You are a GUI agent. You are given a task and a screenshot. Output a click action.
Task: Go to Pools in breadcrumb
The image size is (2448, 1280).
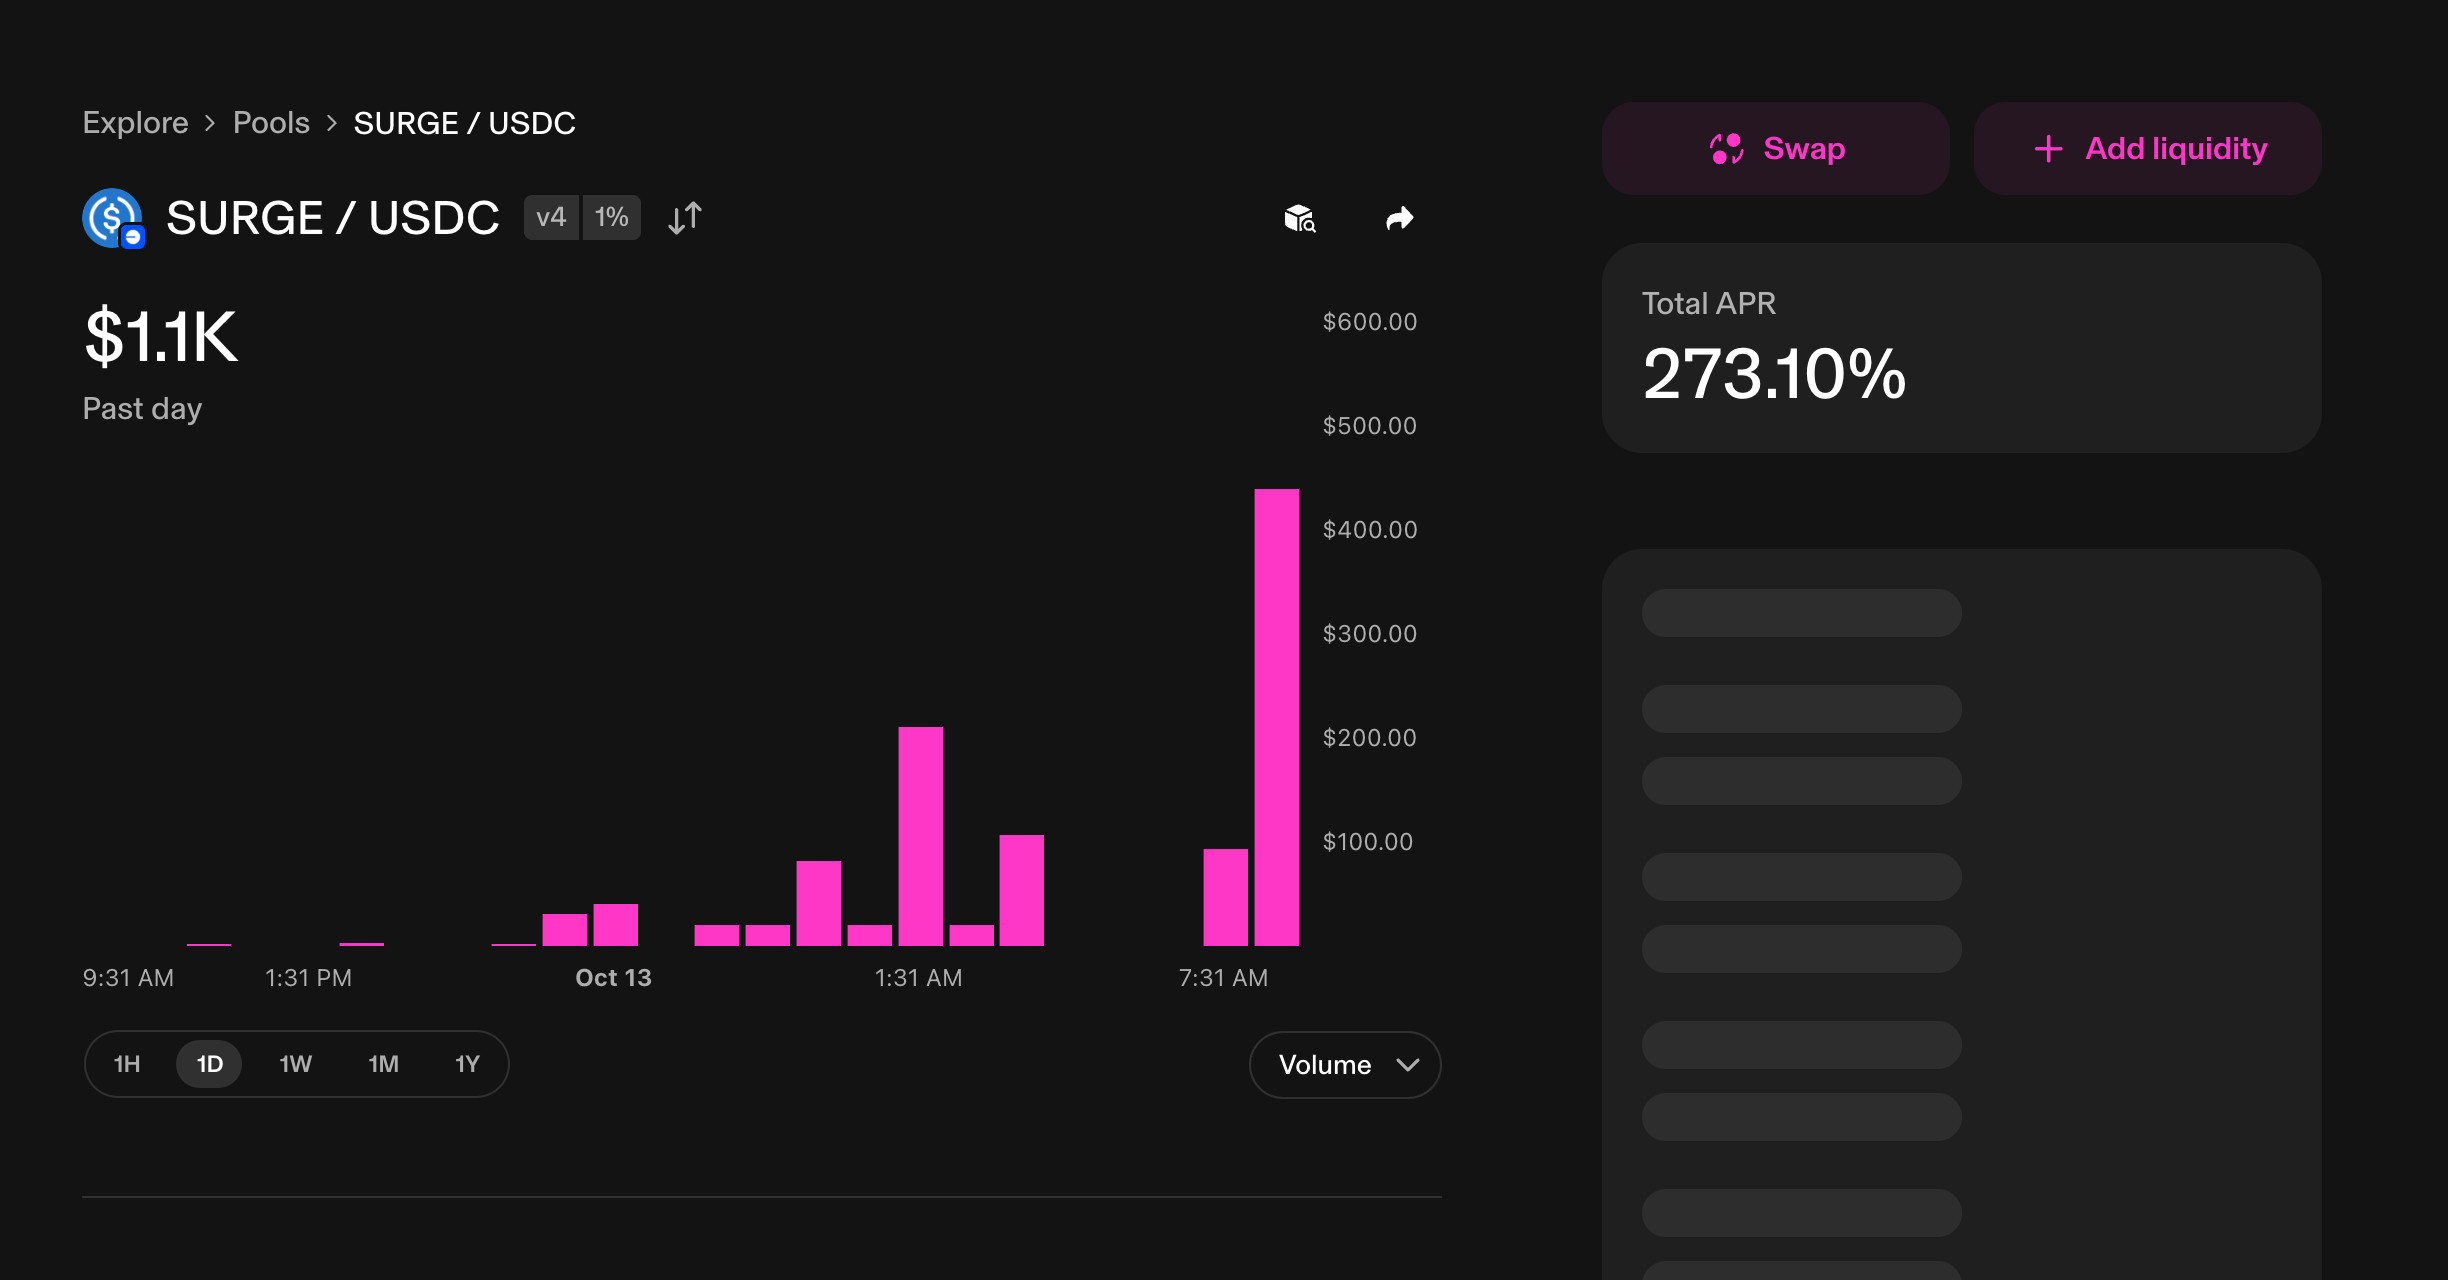271,123
